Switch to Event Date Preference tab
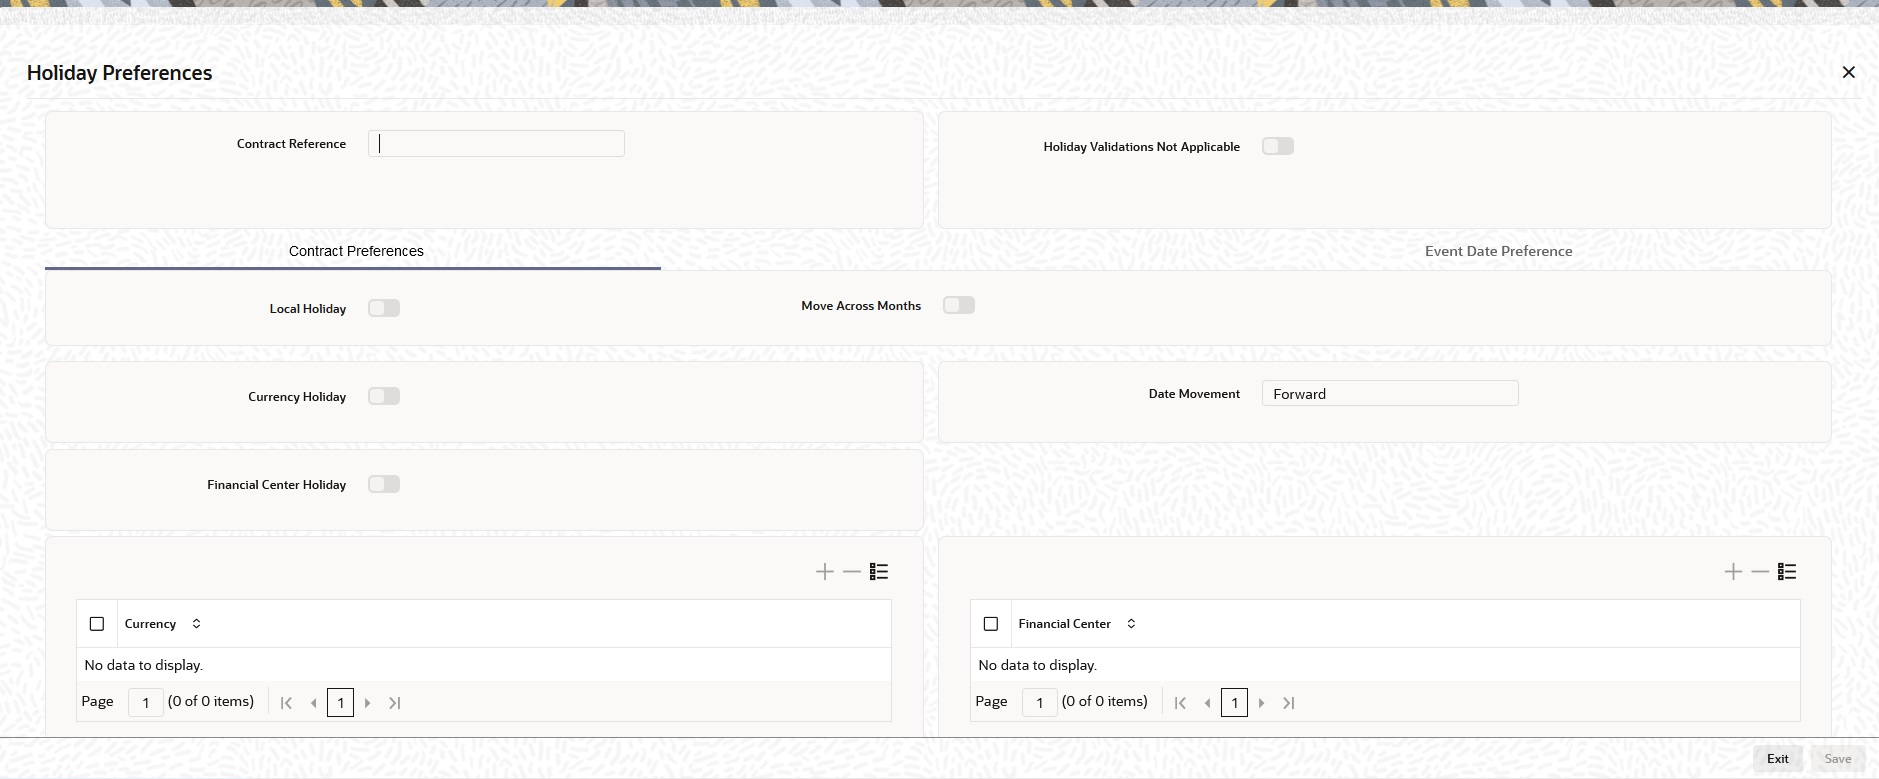The height and width of the screenshot is (779, 1879). coord(1498,251)
